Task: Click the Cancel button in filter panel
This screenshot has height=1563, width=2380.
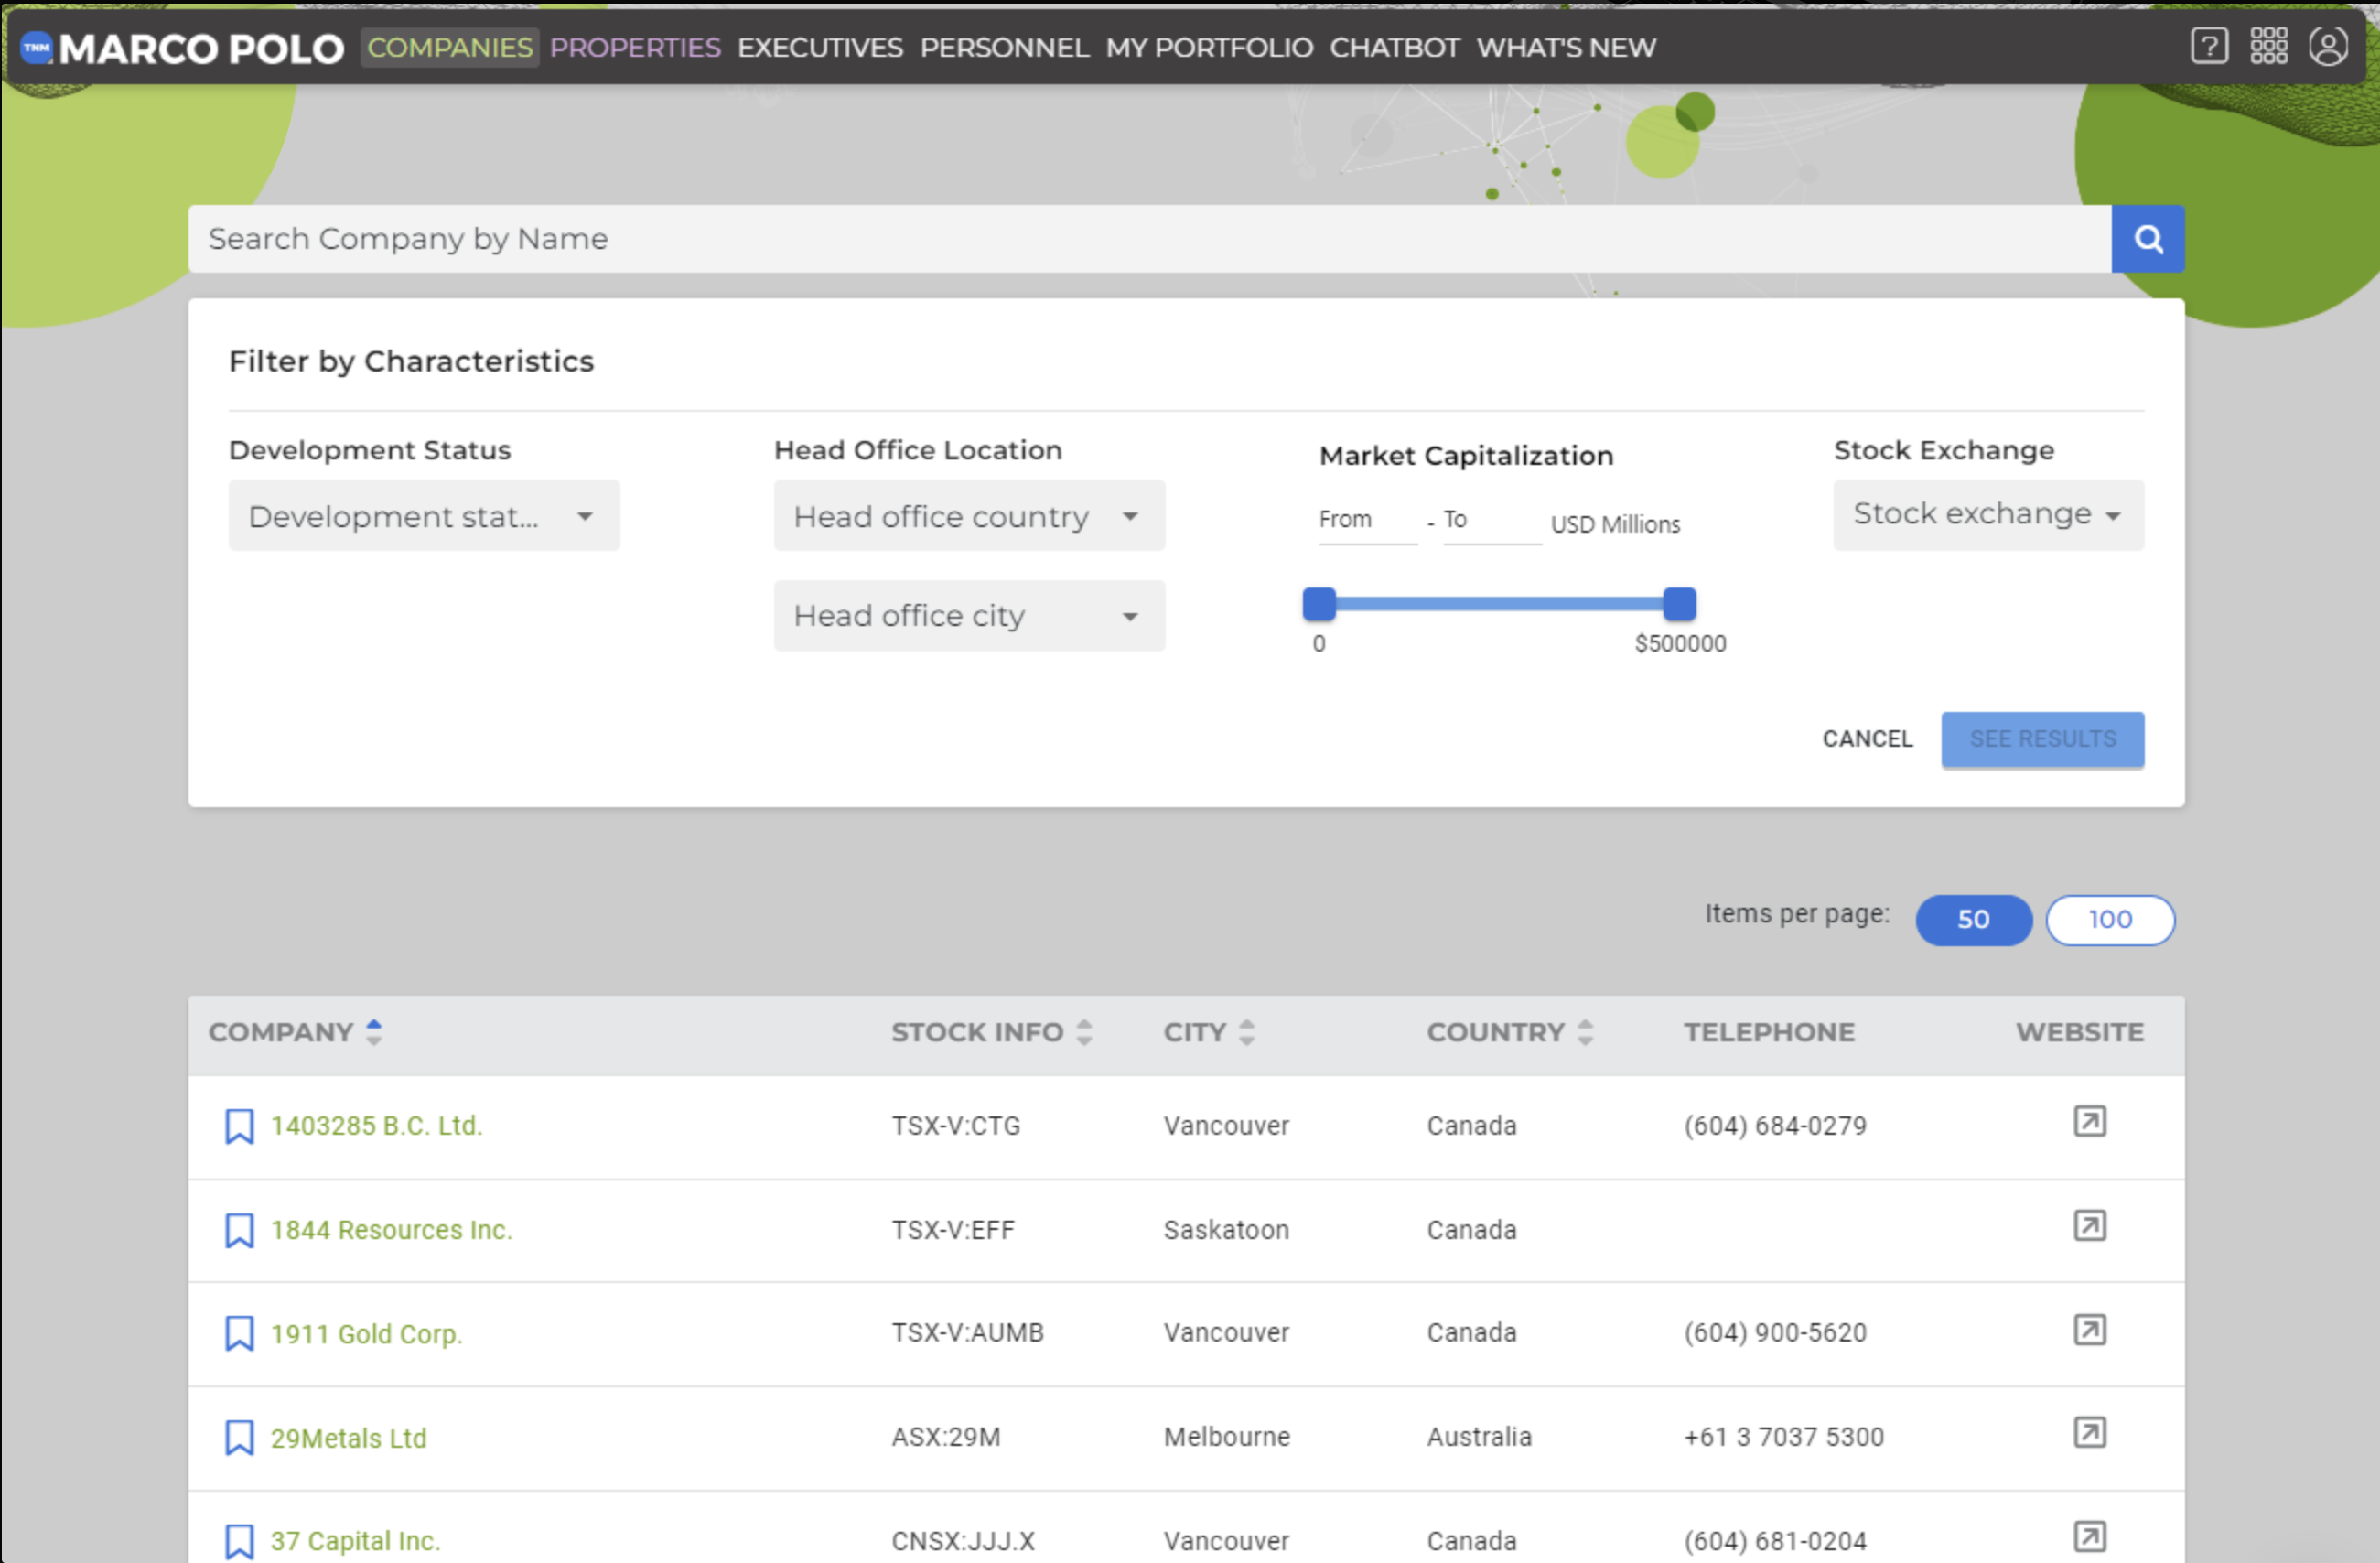Action: click(1866, 739)
